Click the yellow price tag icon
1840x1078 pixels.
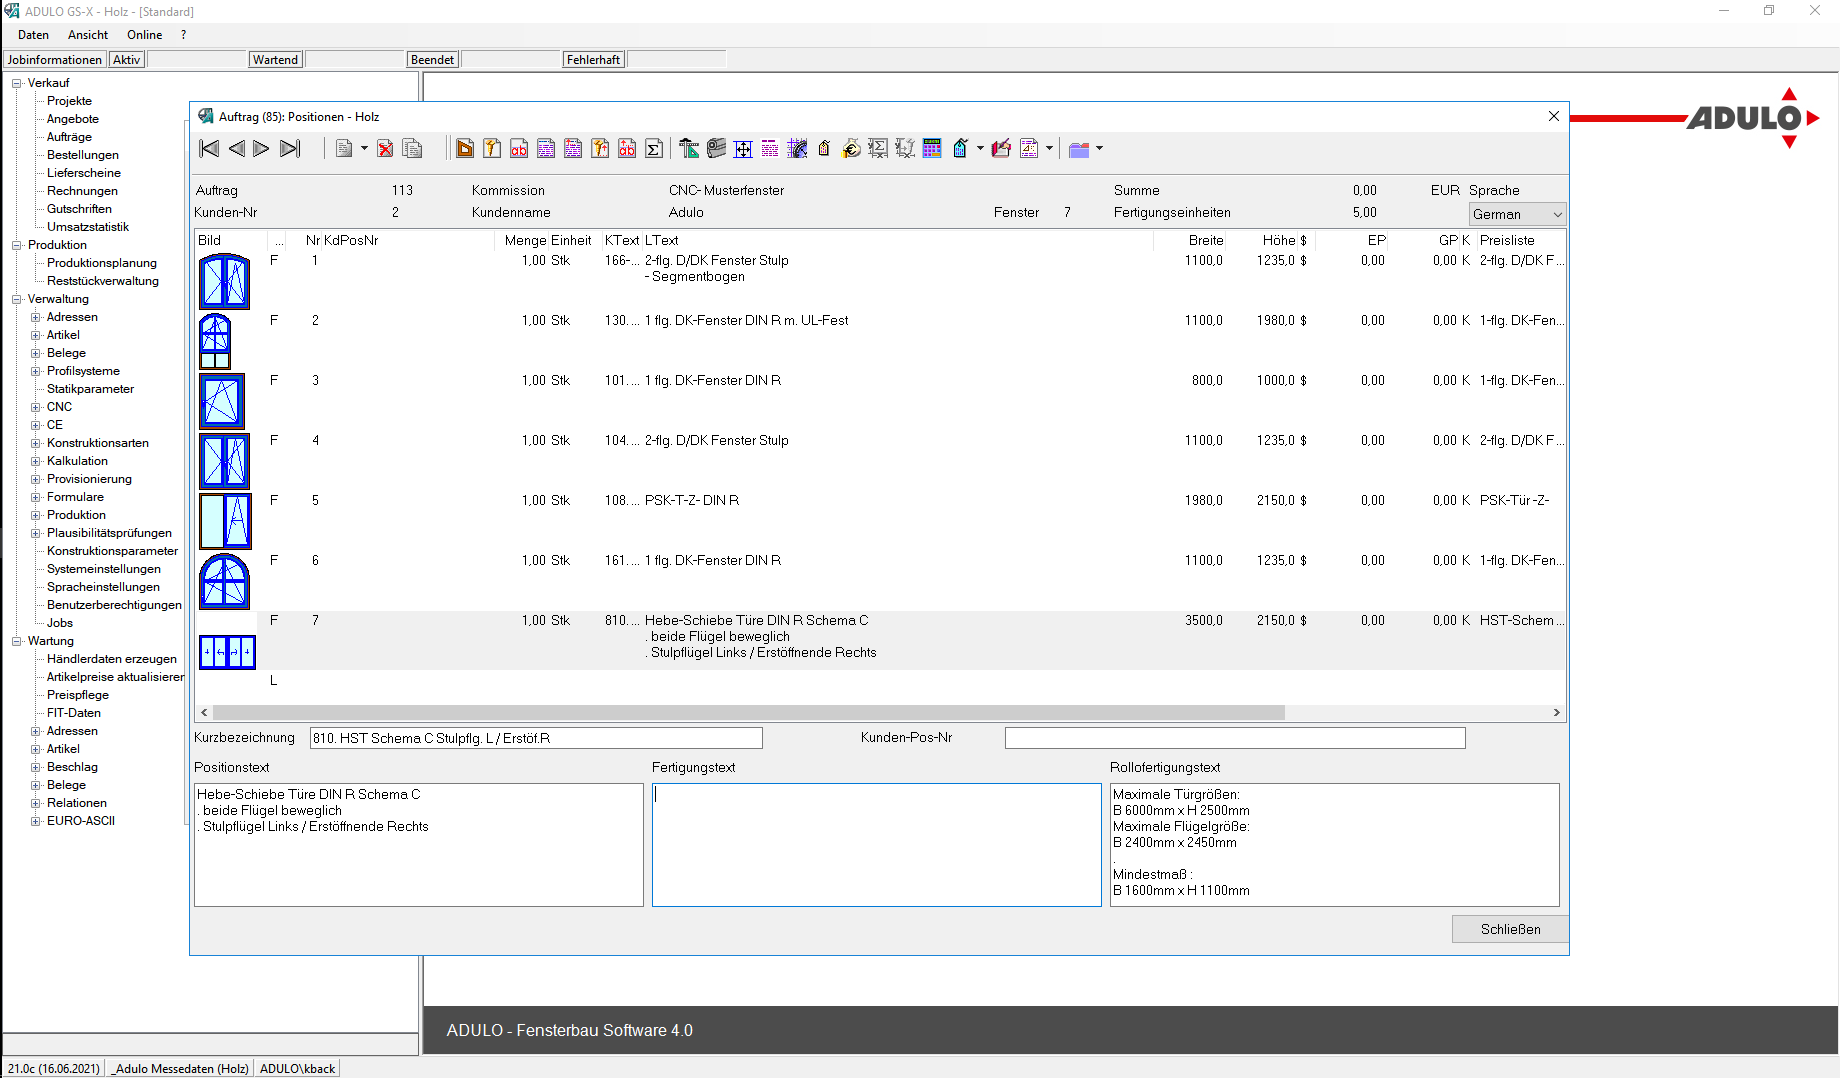click(x=824, y=149)
